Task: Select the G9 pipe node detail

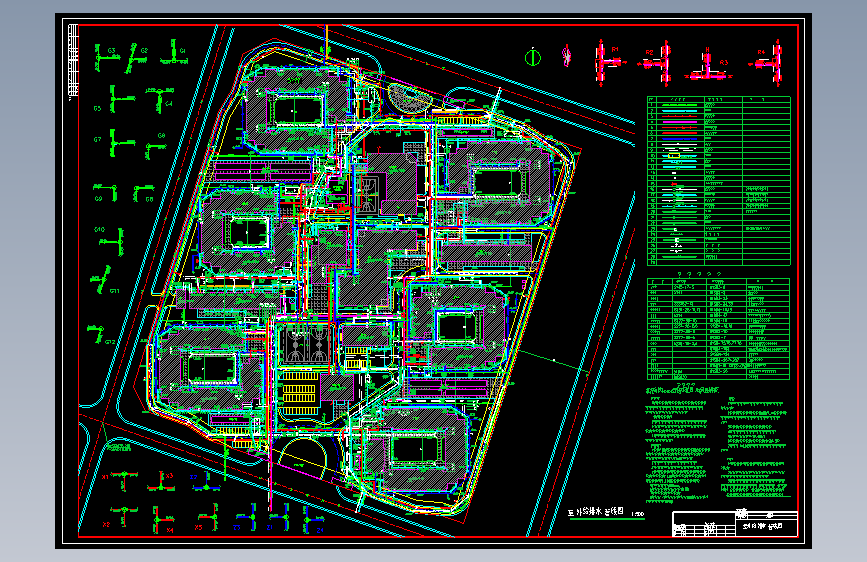Action: [105, 192]
